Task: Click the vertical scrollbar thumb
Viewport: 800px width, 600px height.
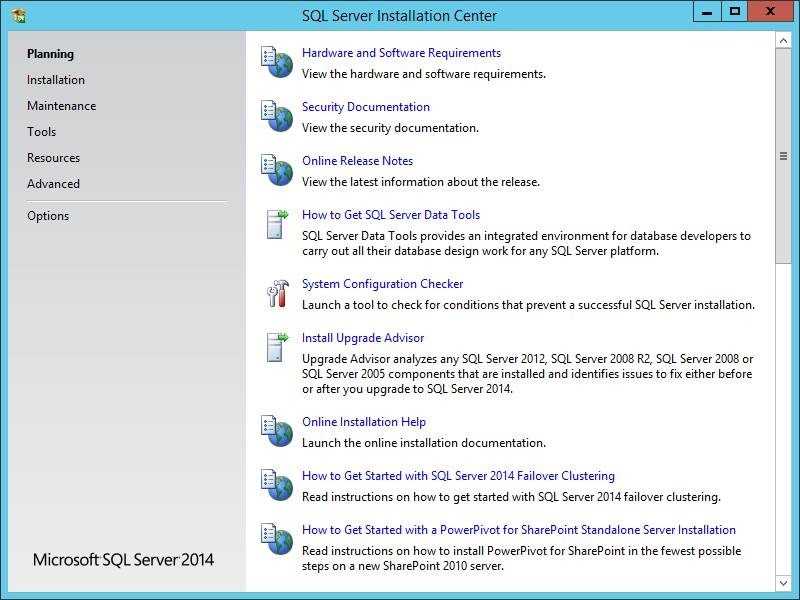Action: pos(783,156)
